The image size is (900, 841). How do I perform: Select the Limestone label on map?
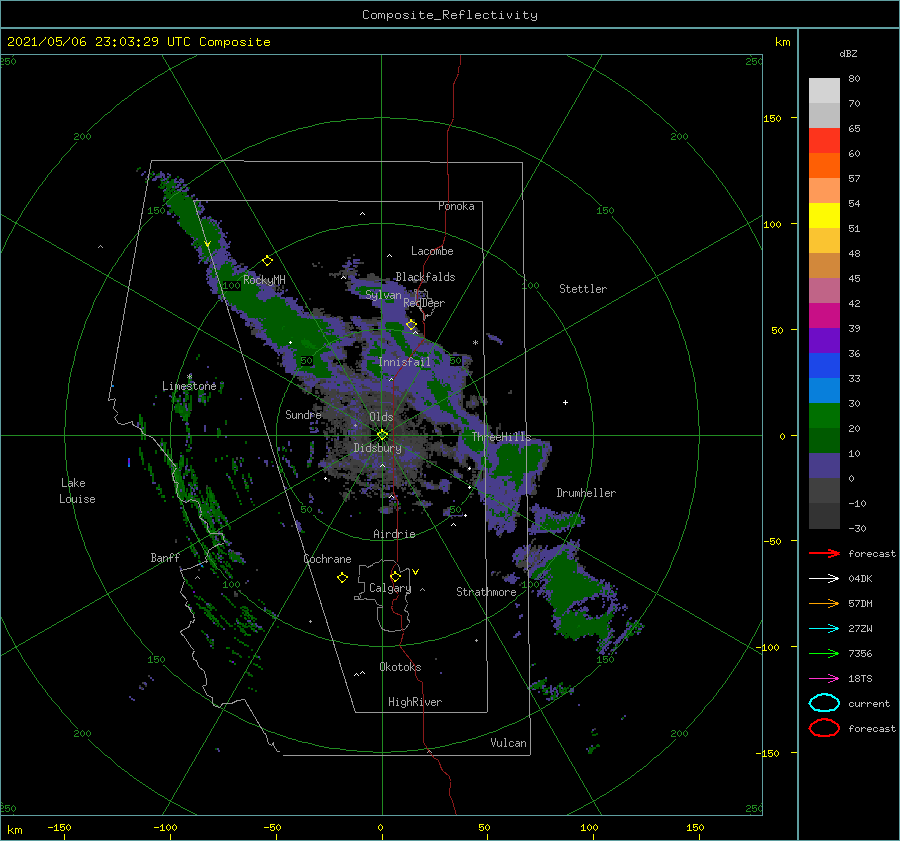(x=189, y=386)
